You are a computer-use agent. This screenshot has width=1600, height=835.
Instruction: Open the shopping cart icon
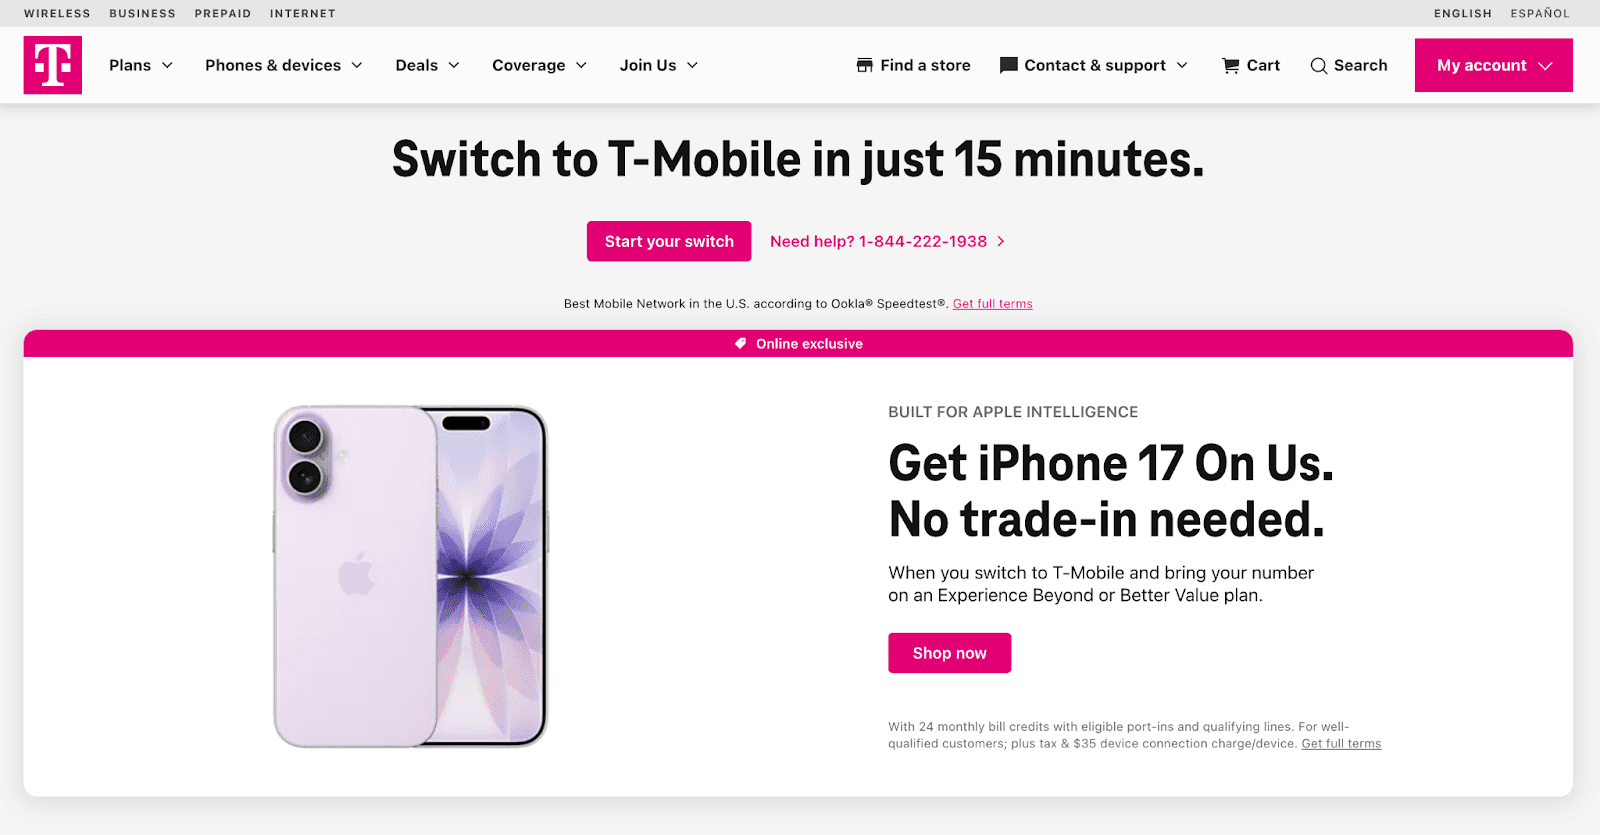coord(1231,65)
